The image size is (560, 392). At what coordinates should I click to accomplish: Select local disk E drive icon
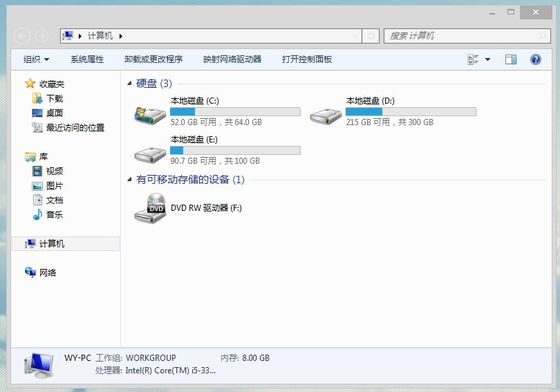coord(150,155)
